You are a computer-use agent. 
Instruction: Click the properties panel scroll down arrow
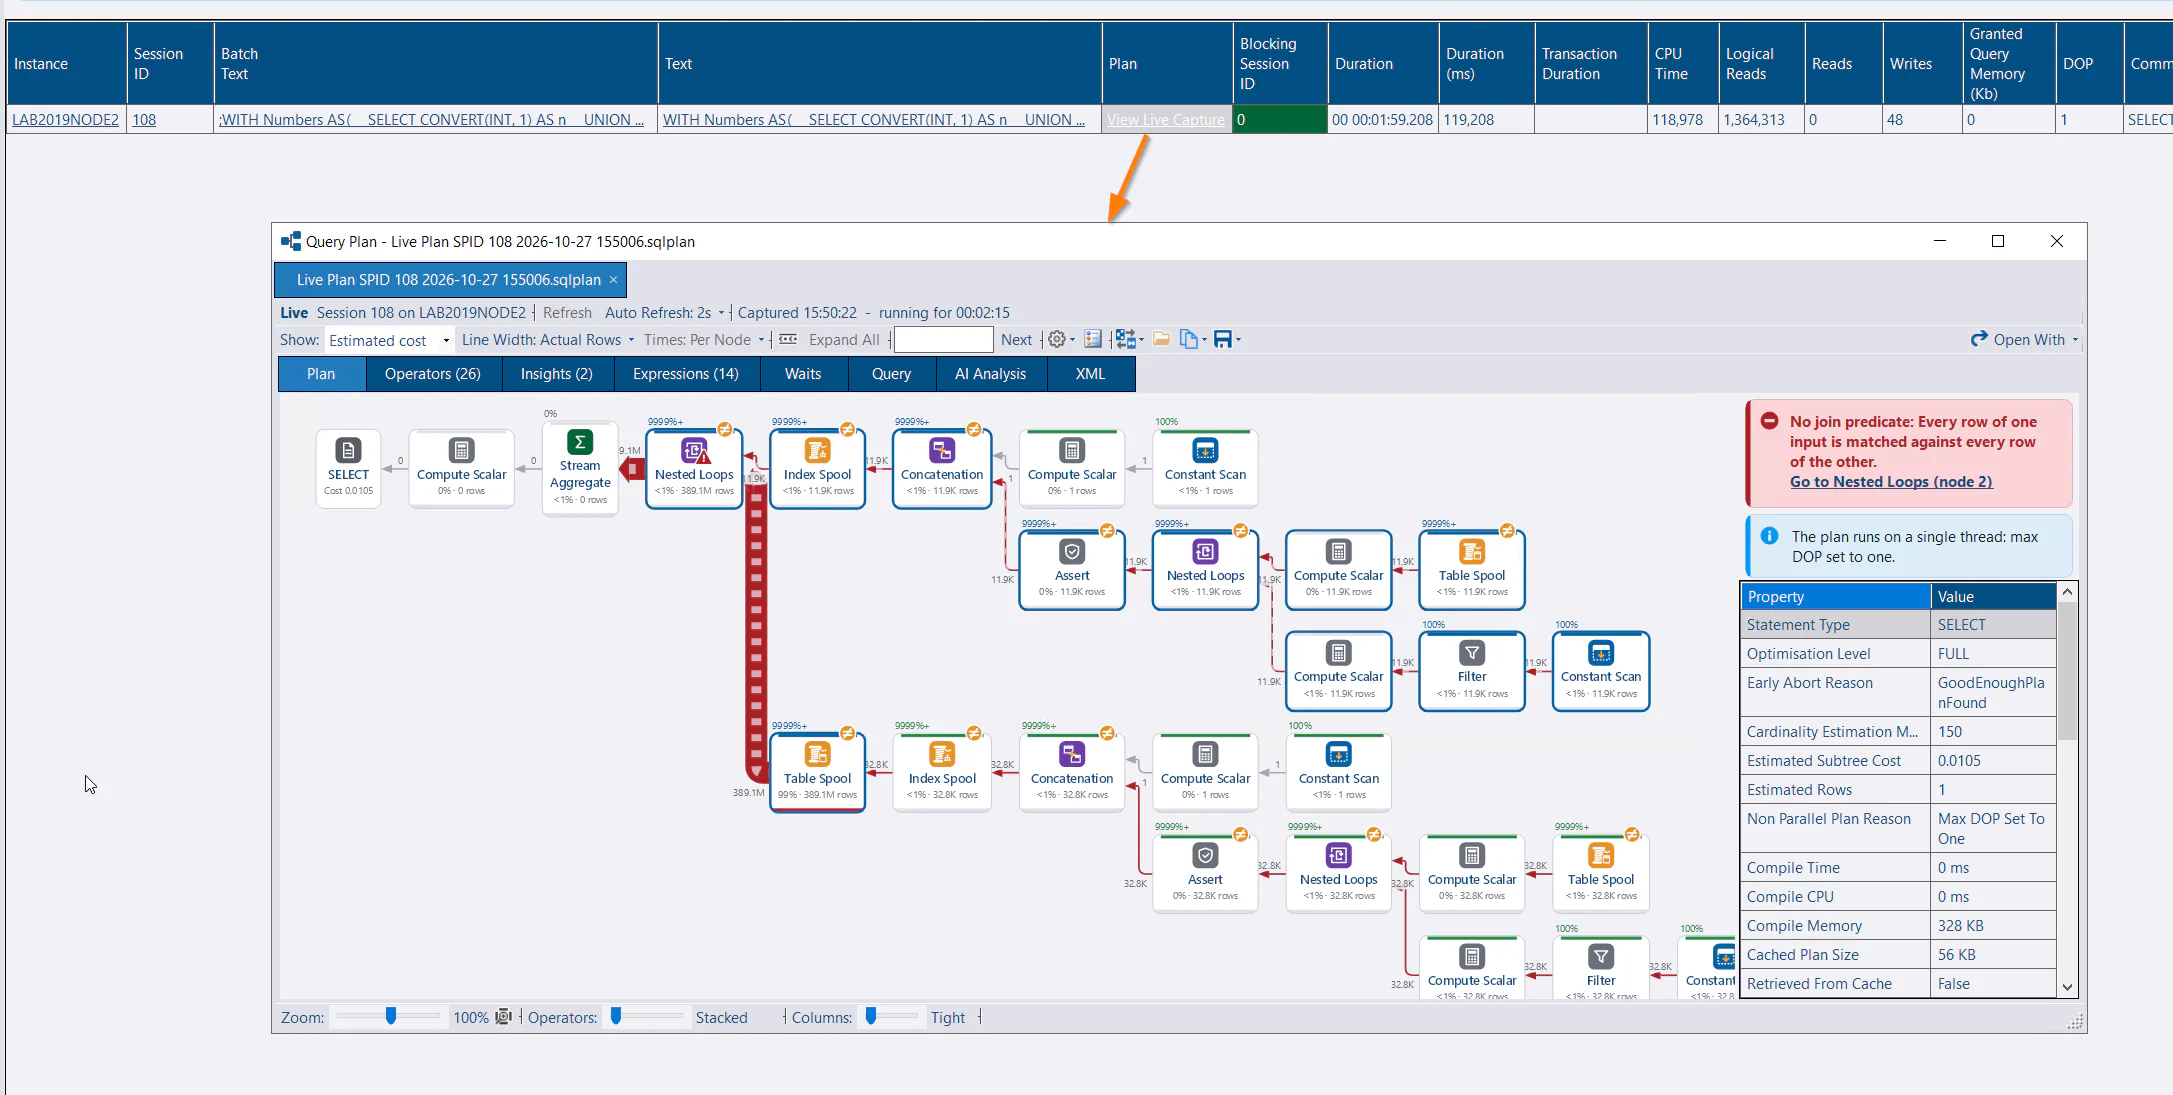click(2067, 987)
